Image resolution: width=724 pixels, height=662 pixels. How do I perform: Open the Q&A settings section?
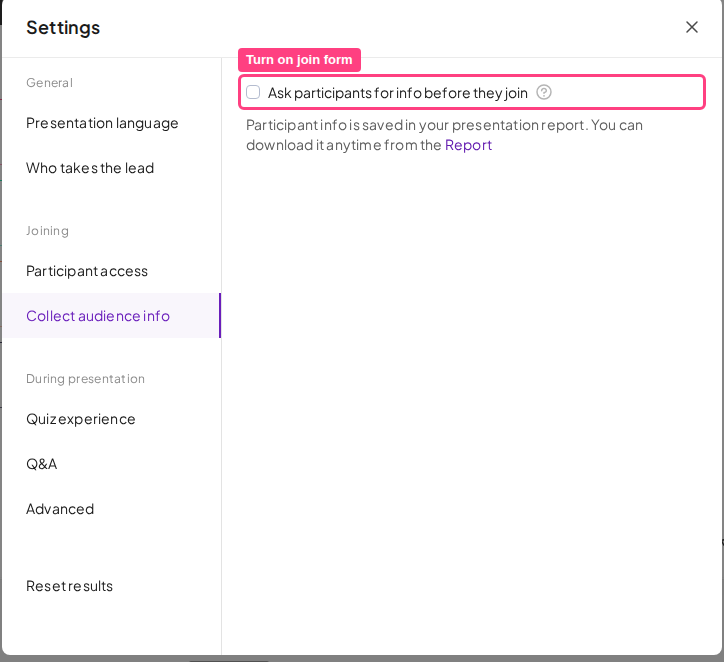pyautogui.click(x=111, y=464)
